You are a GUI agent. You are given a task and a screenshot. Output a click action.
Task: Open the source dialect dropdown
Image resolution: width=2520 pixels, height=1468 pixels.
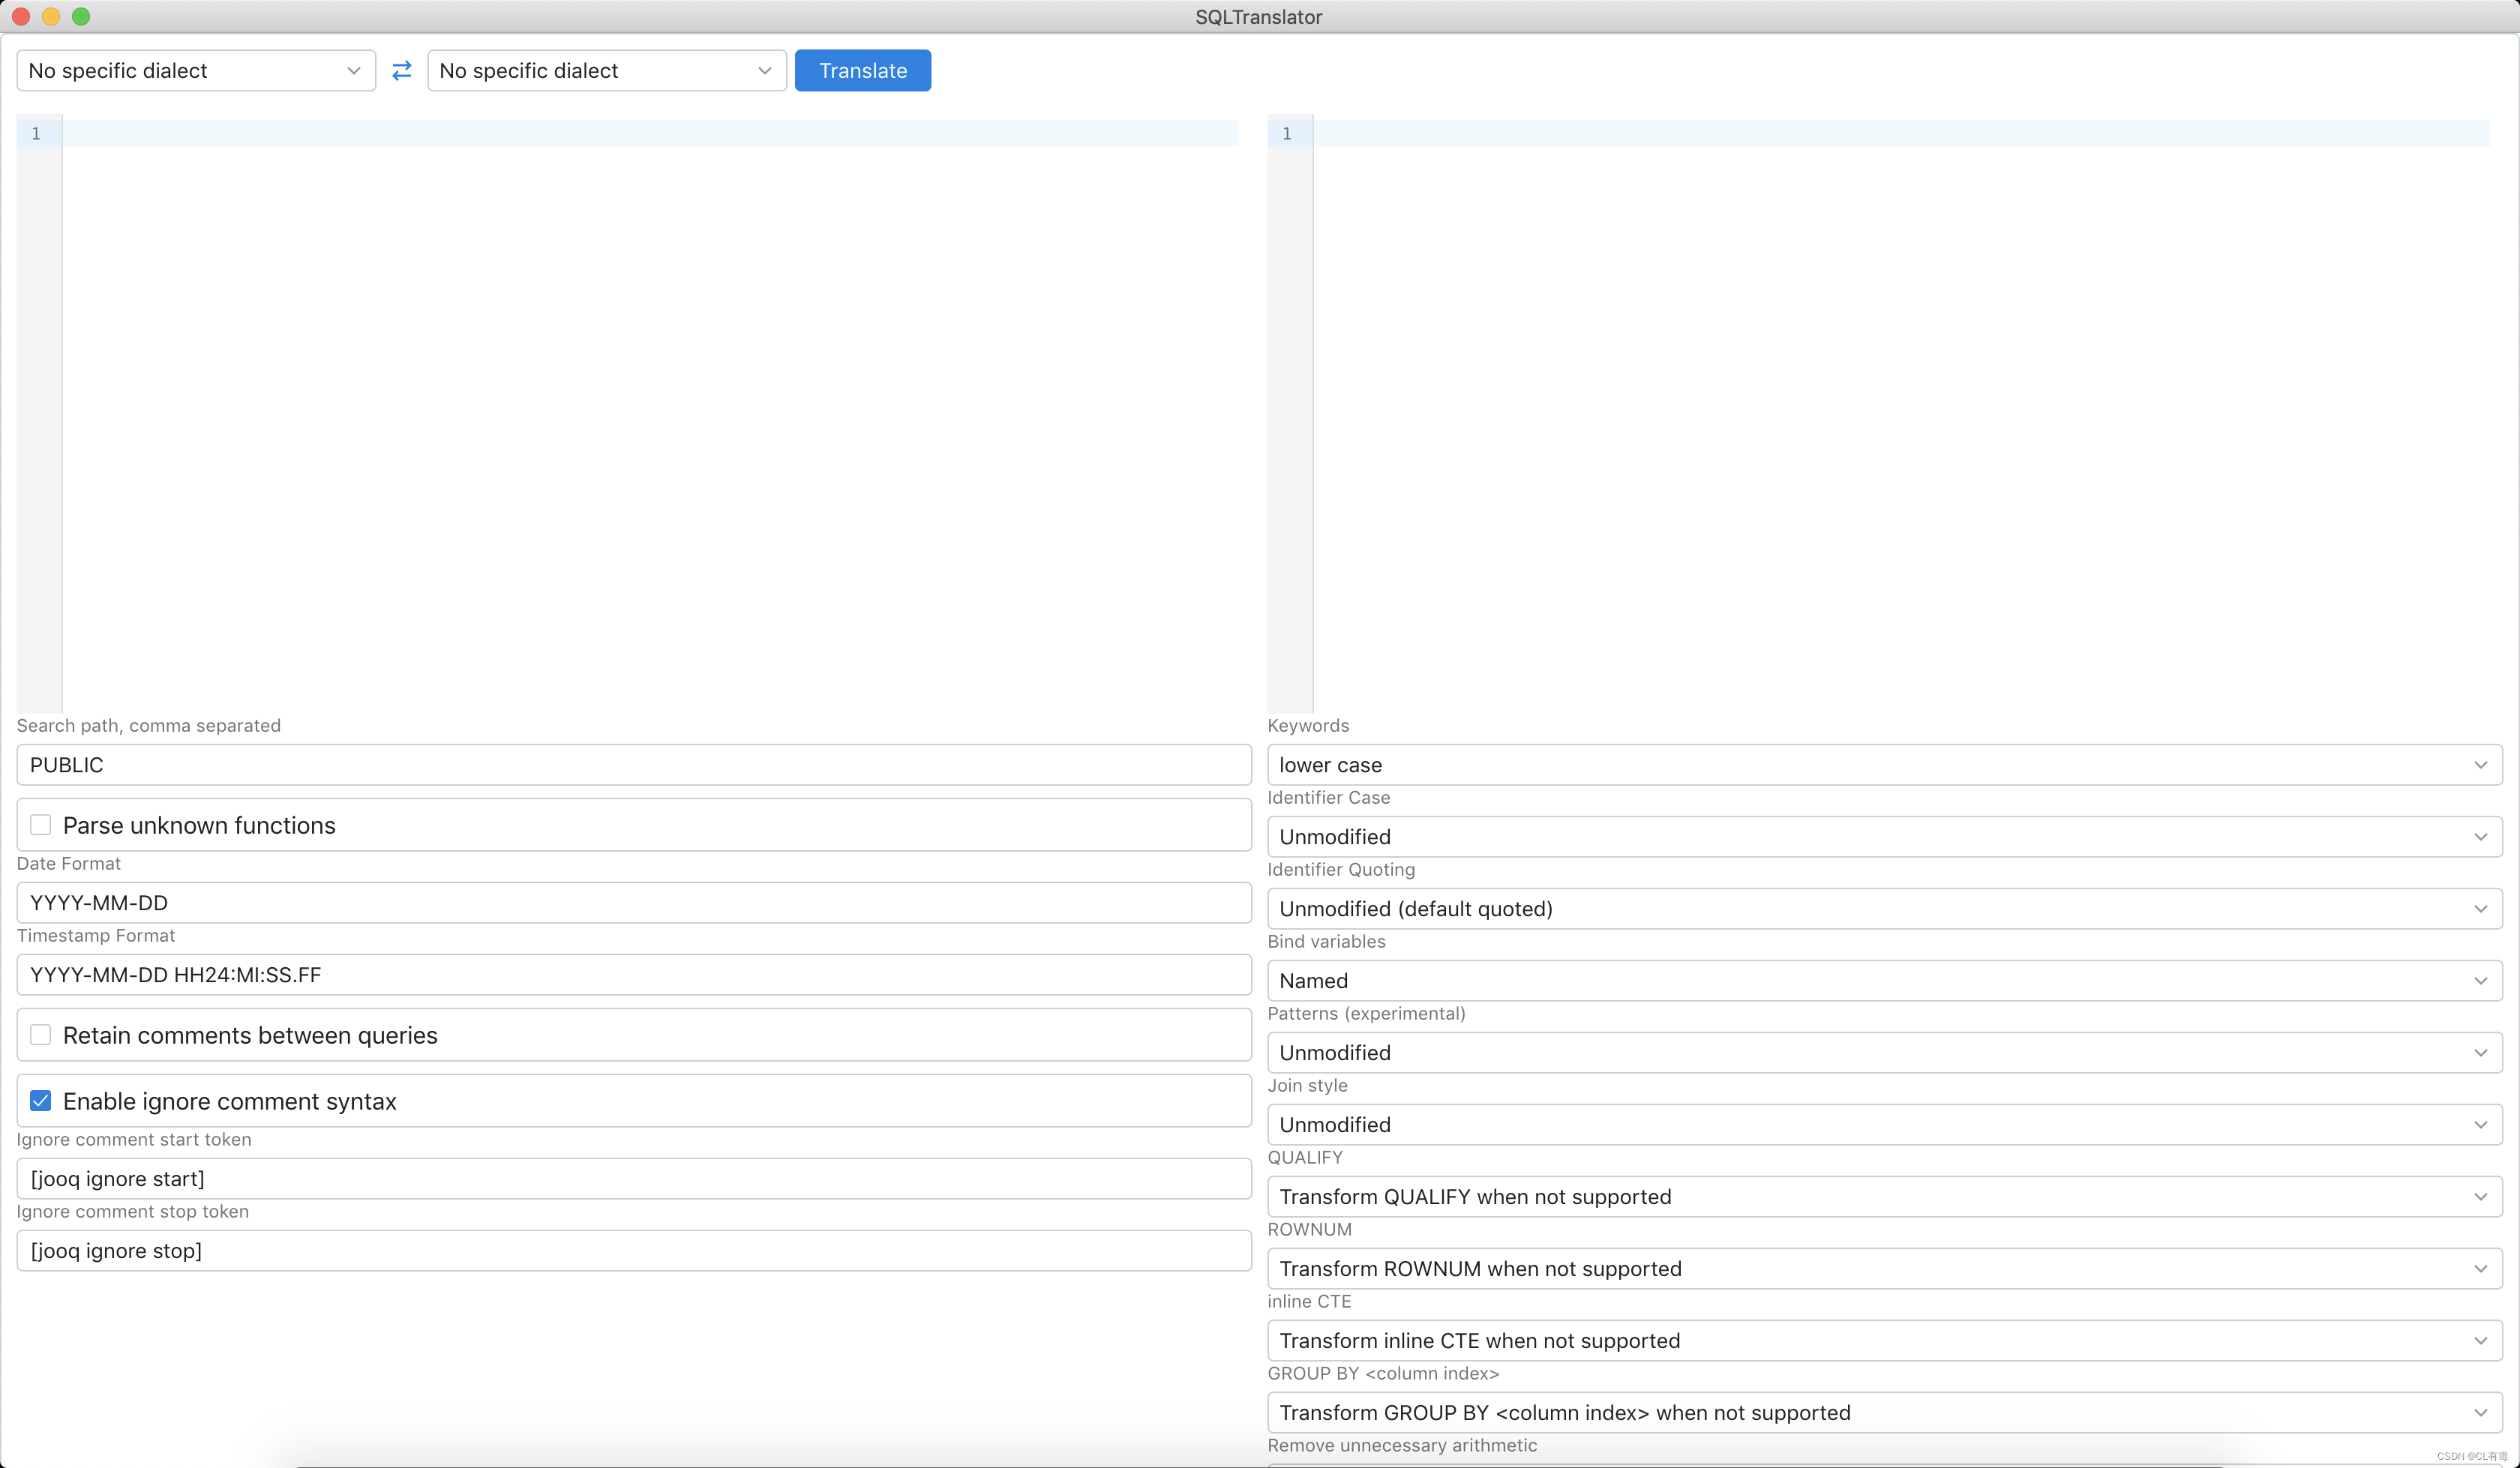tap(196, 70)
